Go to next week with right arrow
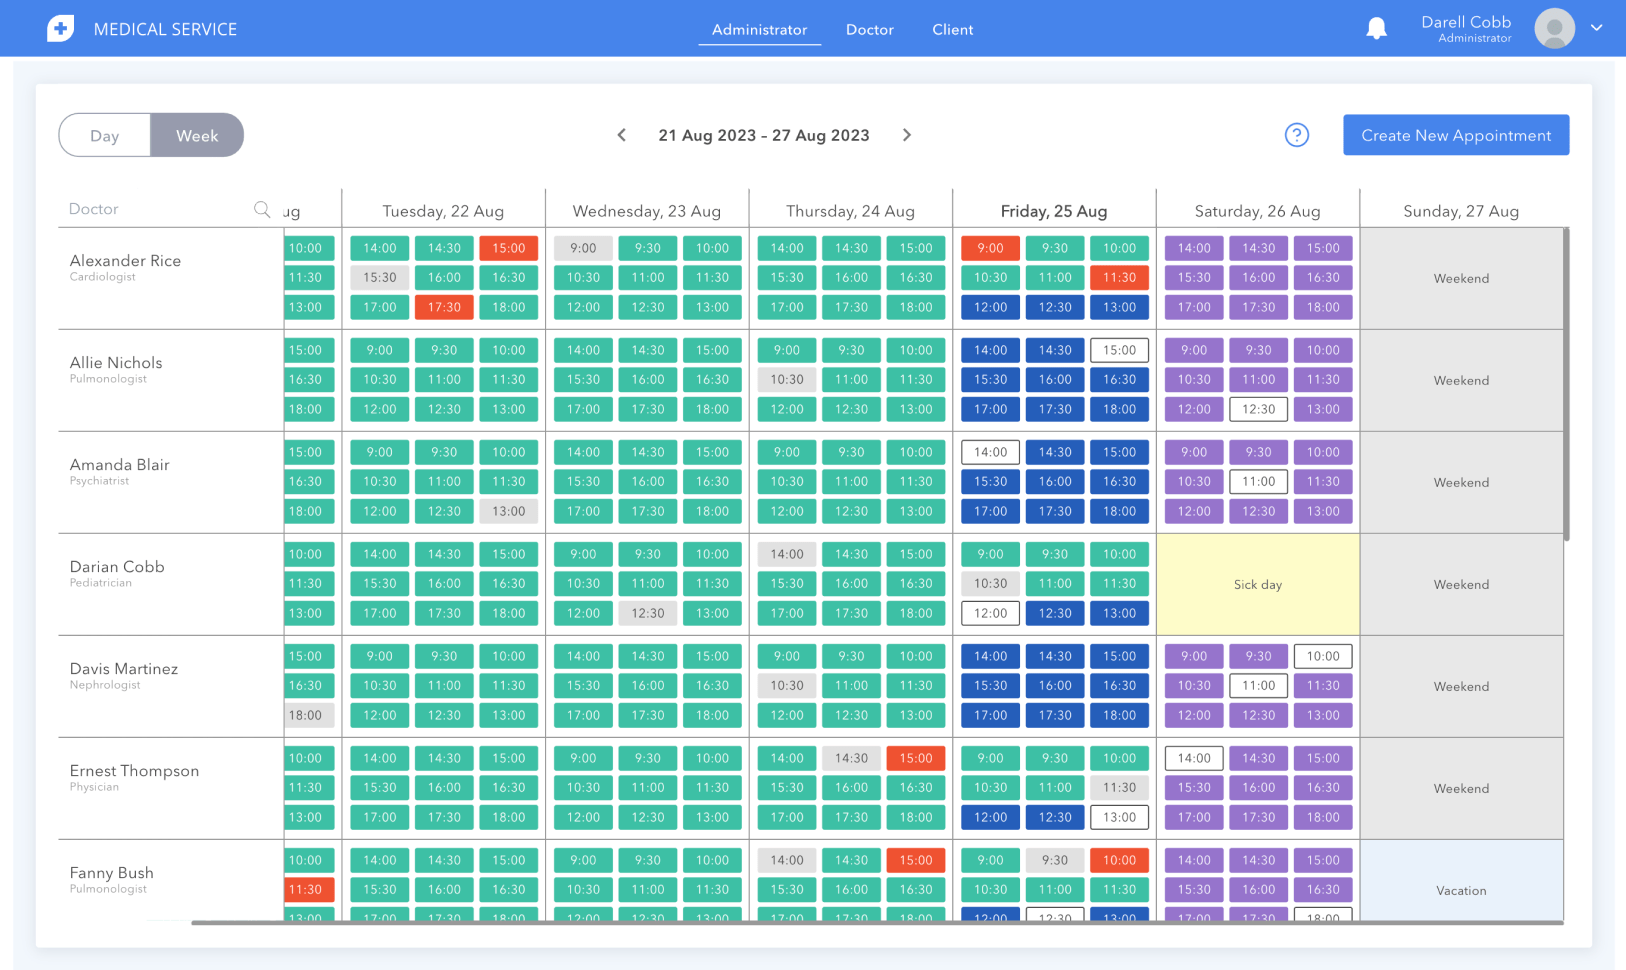This screenshot has width=1626, height=970. pos(907,135)
